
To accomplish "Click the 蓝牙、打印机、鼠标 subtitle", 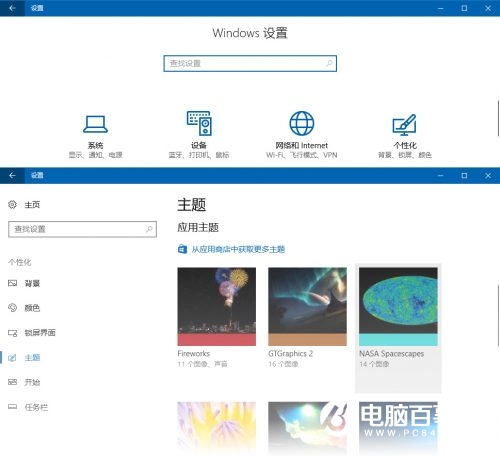I will [199, 155].
